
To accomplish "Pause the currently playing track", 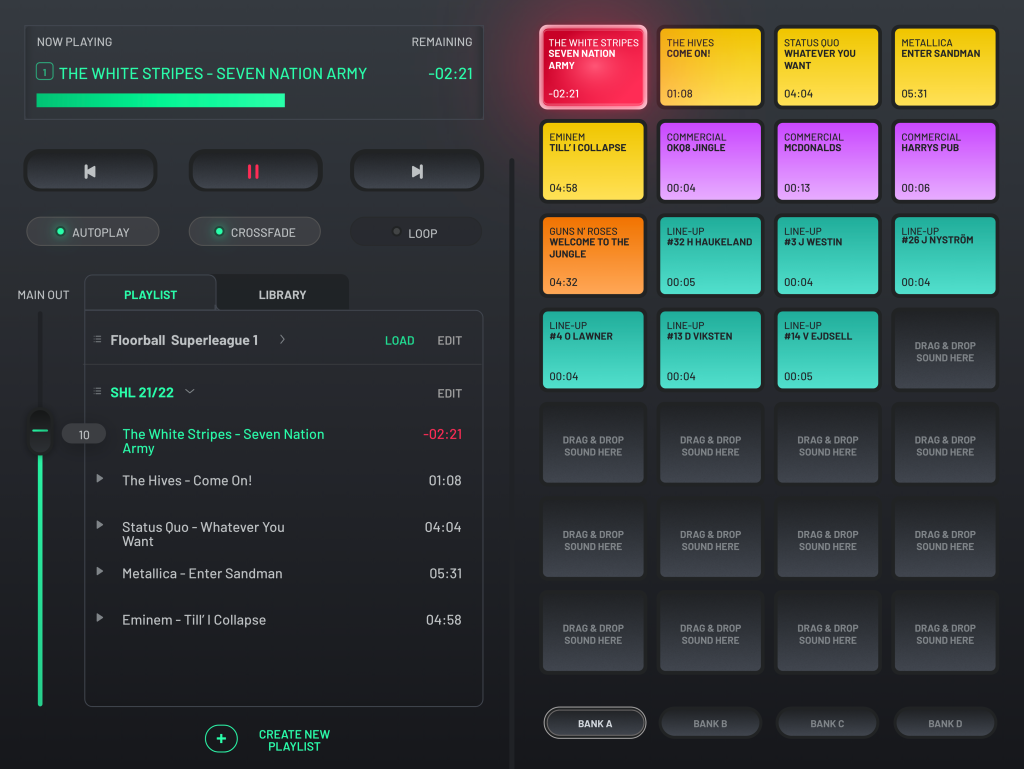I will (254, 172).
